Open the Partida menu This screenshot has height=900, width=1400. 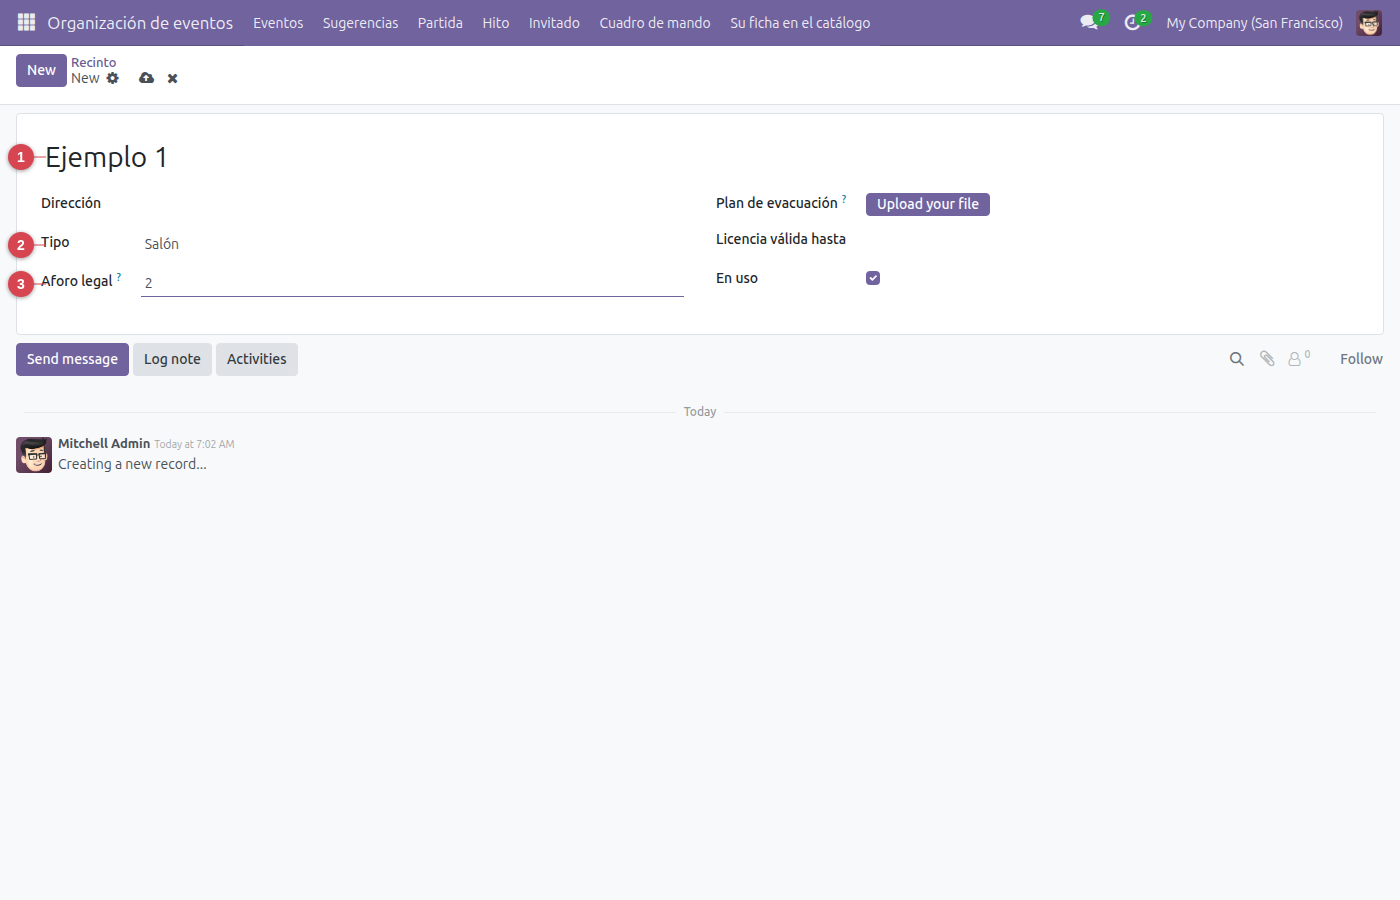(440, 22)
